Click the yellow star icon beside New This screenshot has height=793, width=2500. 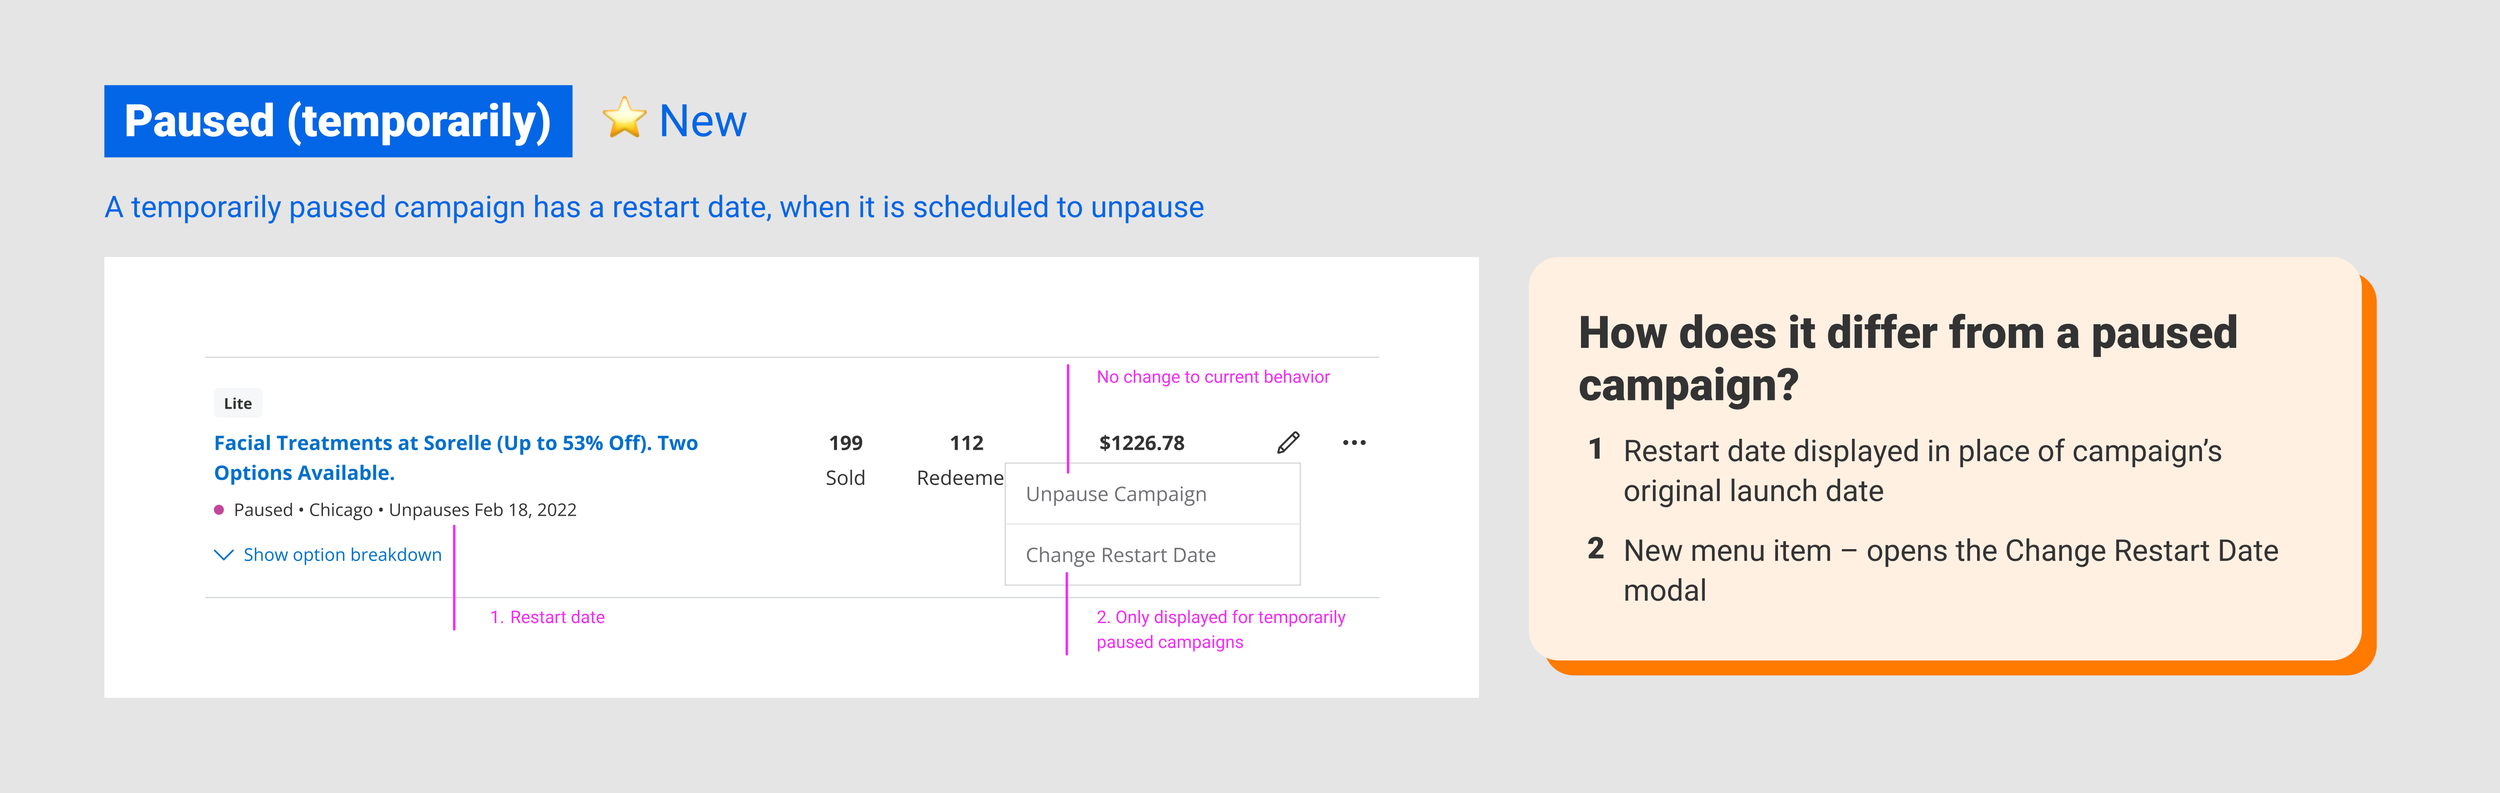tap(625, 119)
